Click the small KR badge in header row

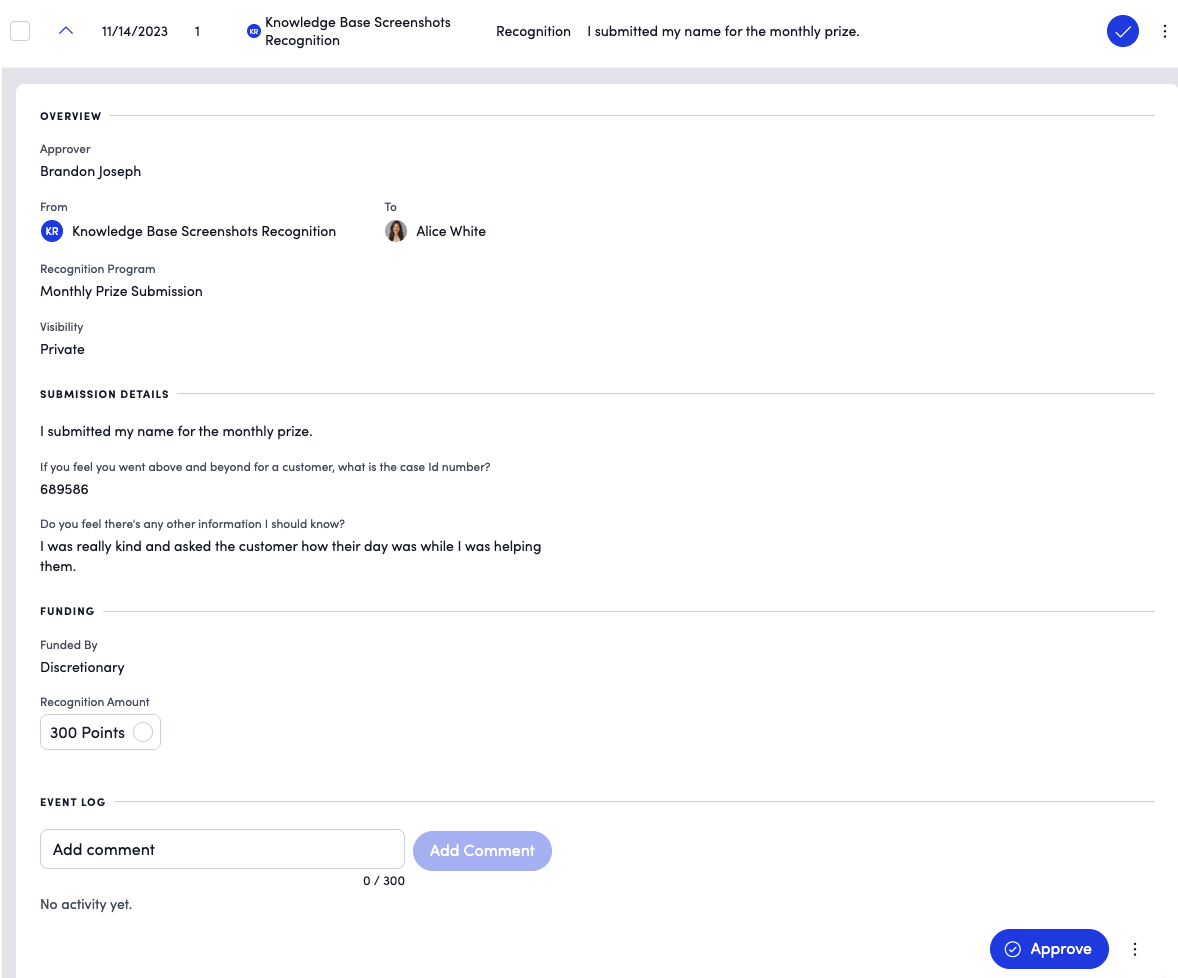tap(254, 32)
